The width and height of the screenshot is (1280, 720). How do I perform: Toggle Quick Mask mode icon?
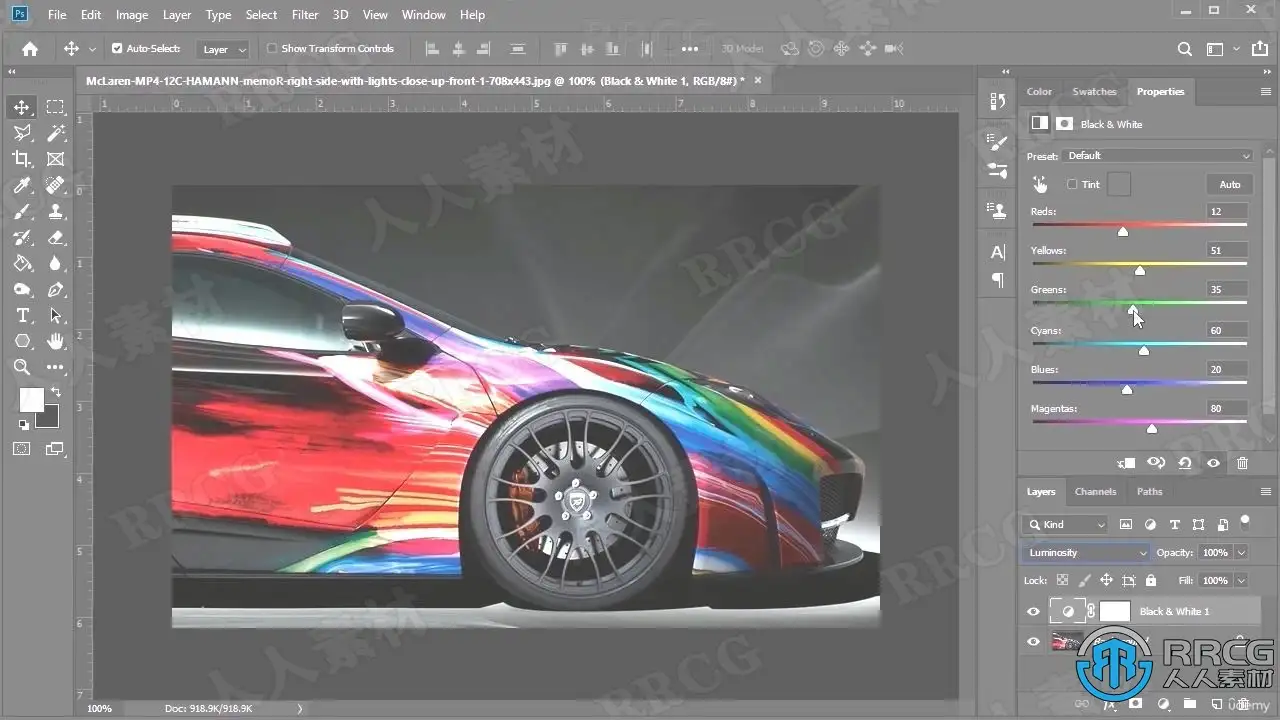(x=22, y=449)
